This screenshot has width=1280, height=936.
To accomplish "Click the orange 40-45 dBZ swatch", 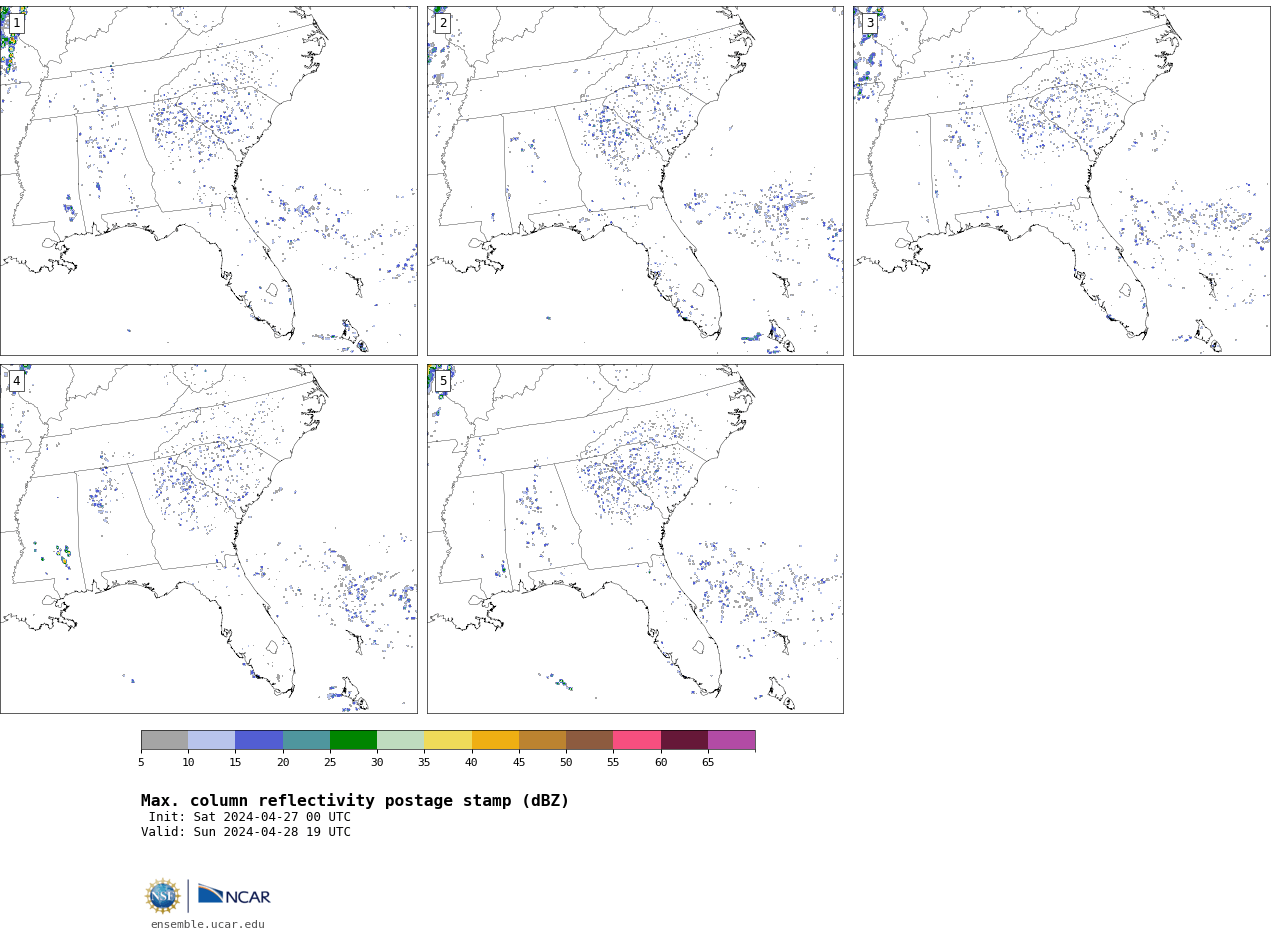I will pos(495,740).
